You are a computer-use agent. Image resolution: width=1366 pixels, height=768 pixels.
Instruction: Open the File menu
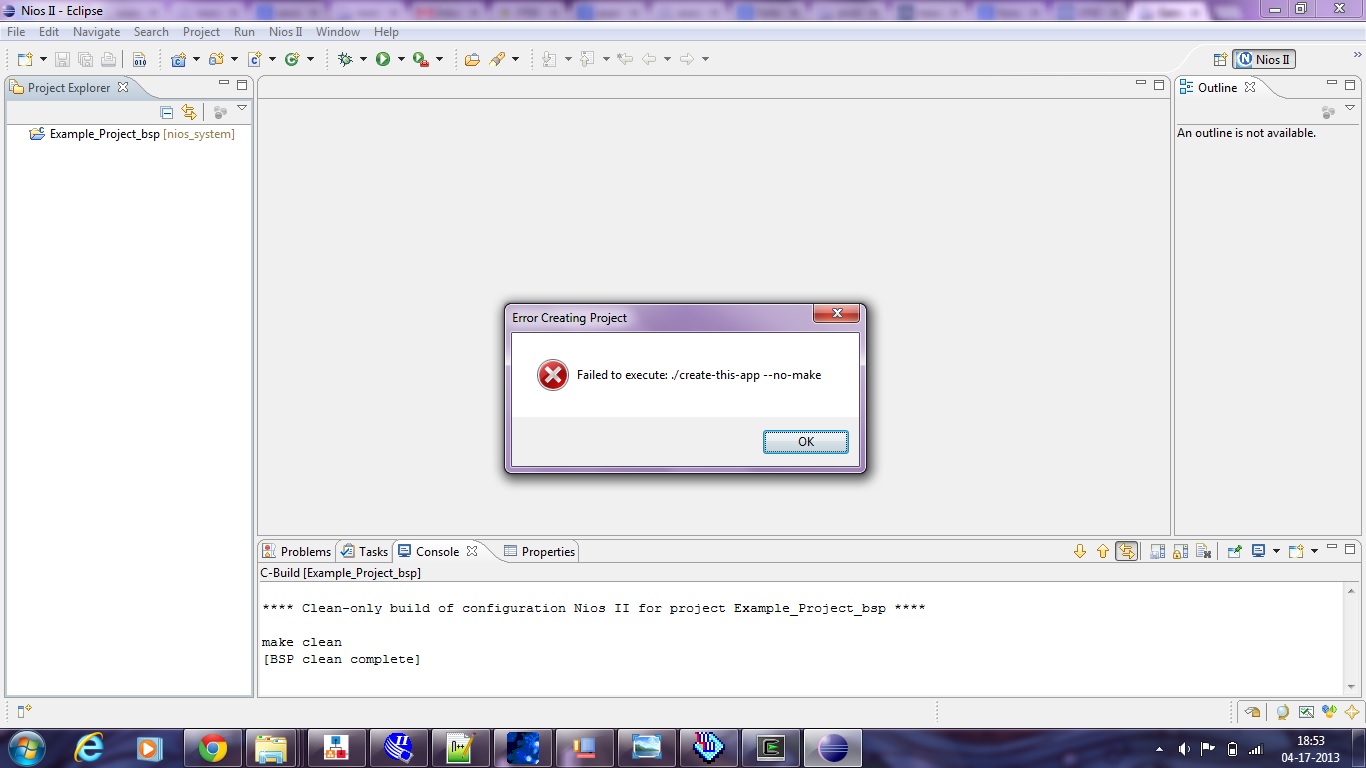[16, 32]
